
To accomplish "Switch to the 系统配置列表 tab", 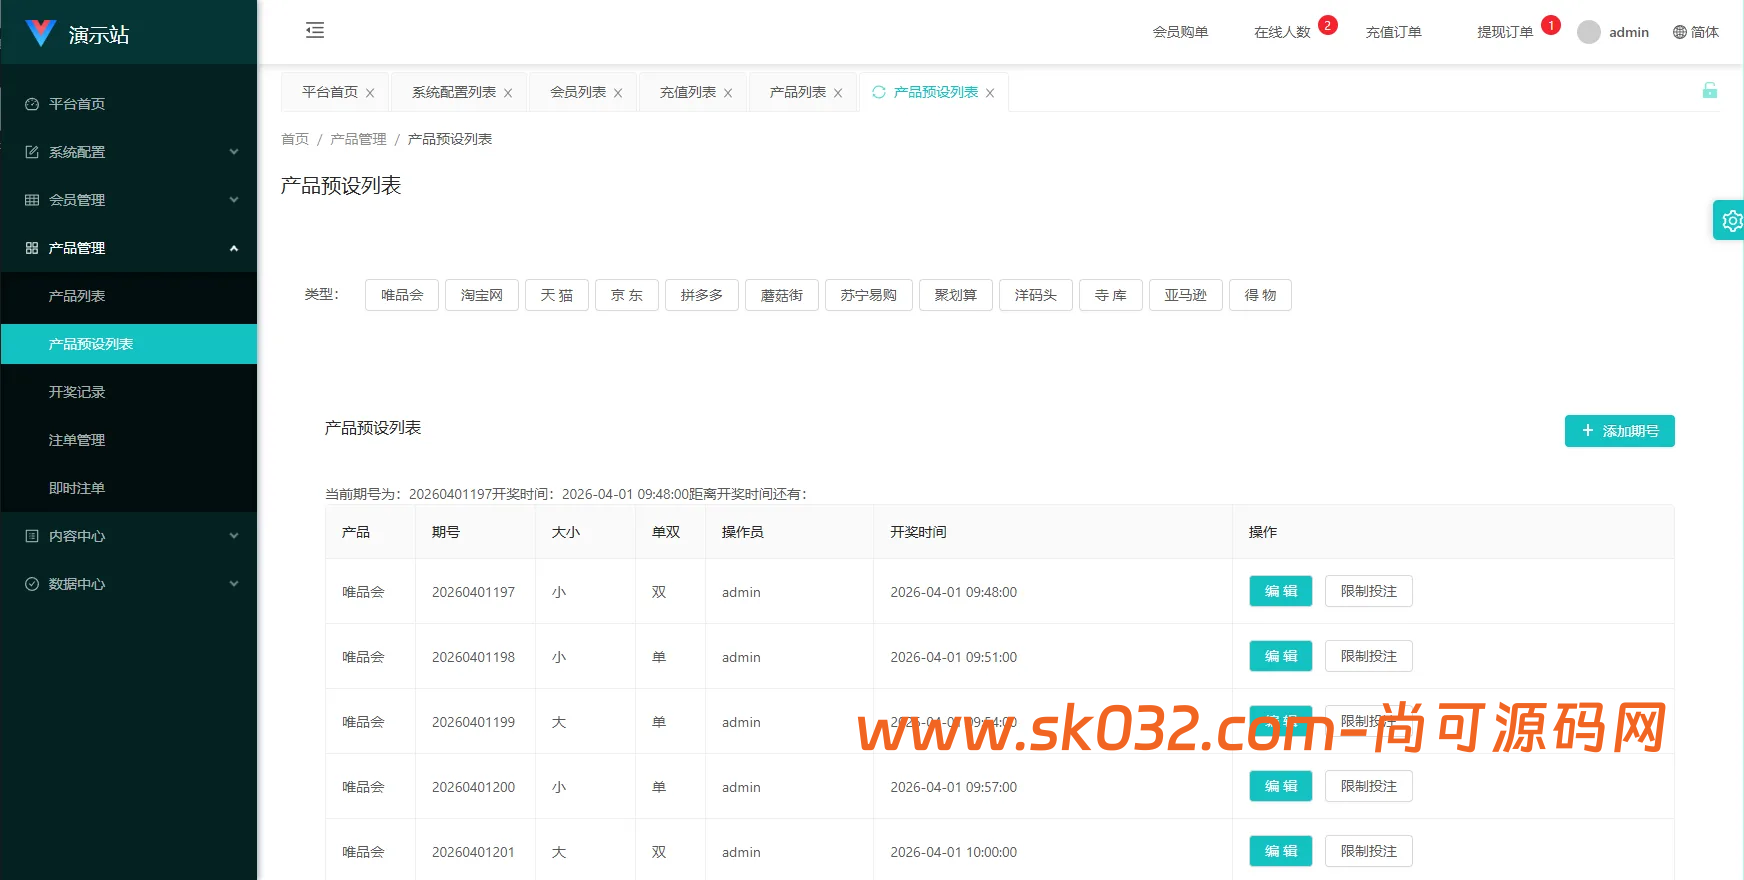I will click(454, 92).
